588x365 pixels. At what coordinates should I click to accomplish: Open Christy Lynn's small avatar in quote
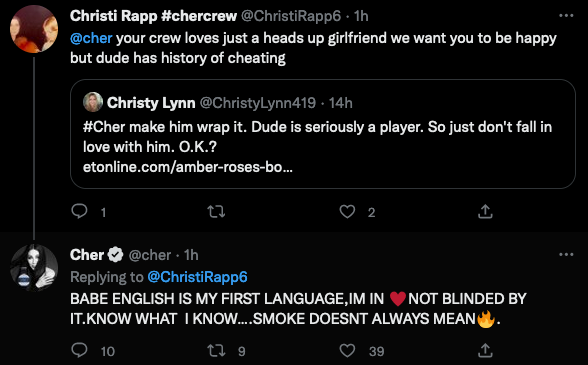coord(93,102)
